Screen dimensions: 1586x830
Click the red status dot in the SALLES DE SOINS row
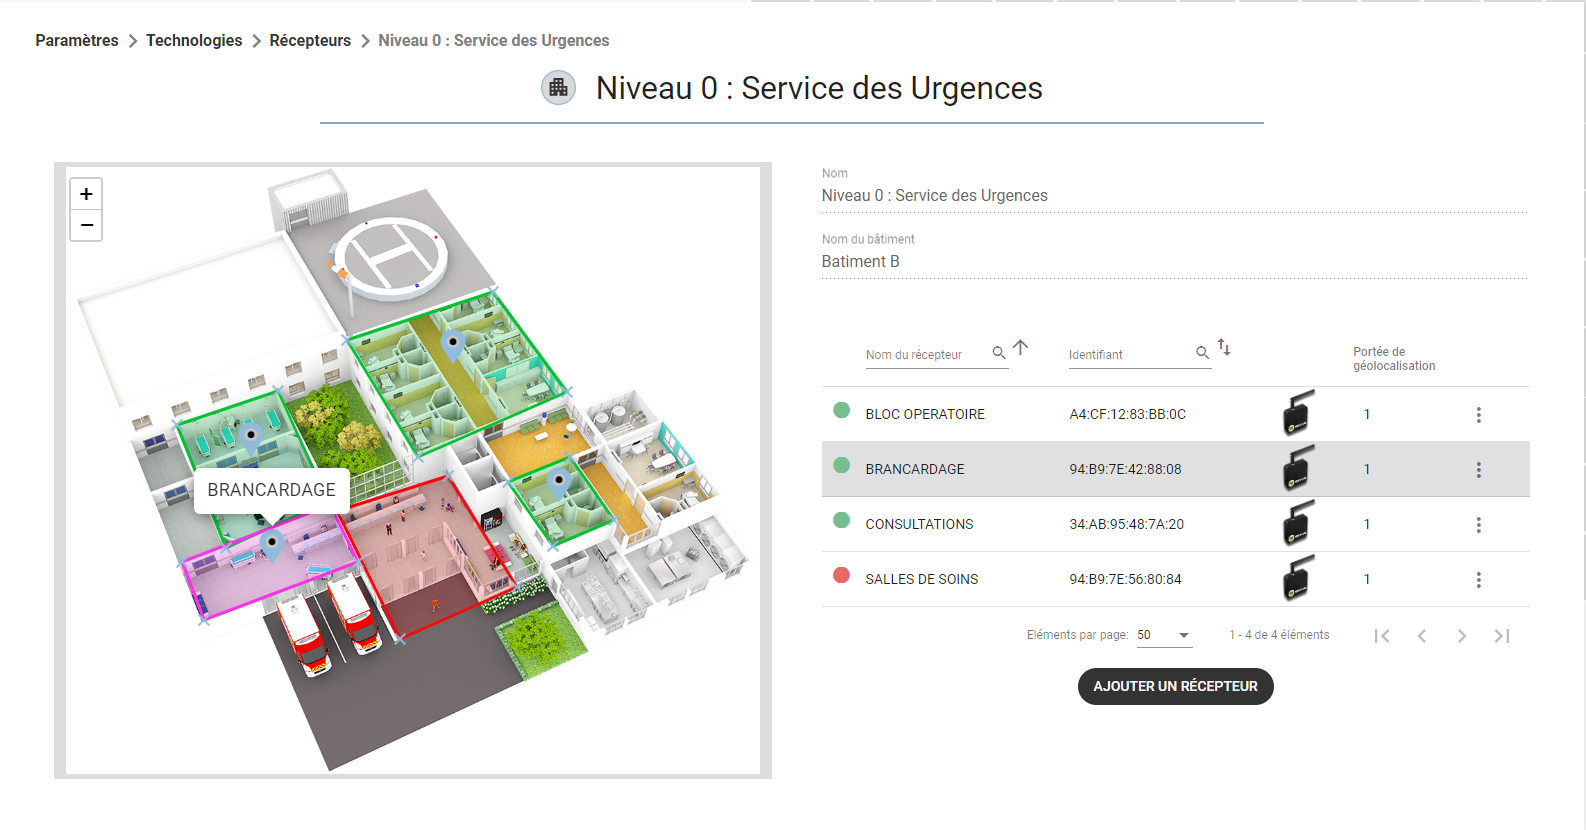[x=842, y=575]
